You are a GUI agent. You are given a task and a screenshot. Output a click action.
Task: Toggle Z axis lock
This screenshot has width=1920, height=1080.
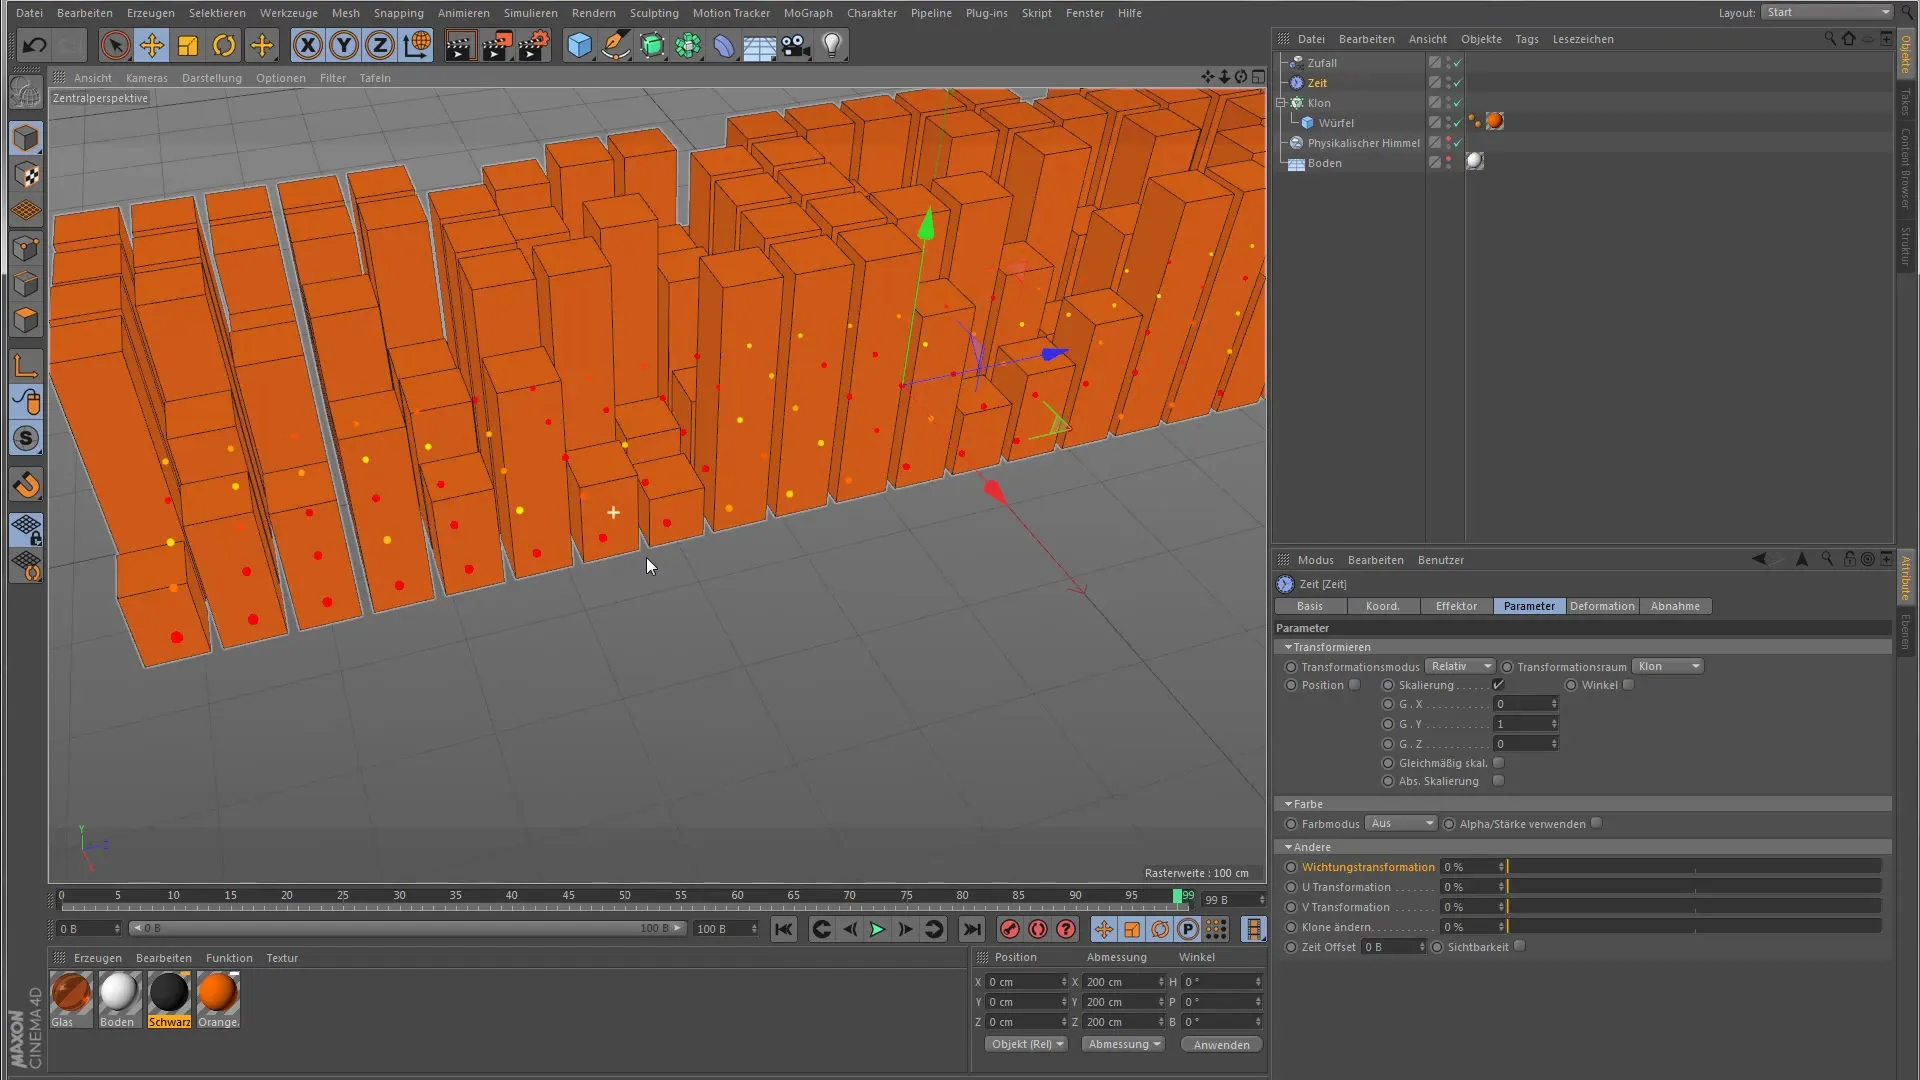point(380,45)
